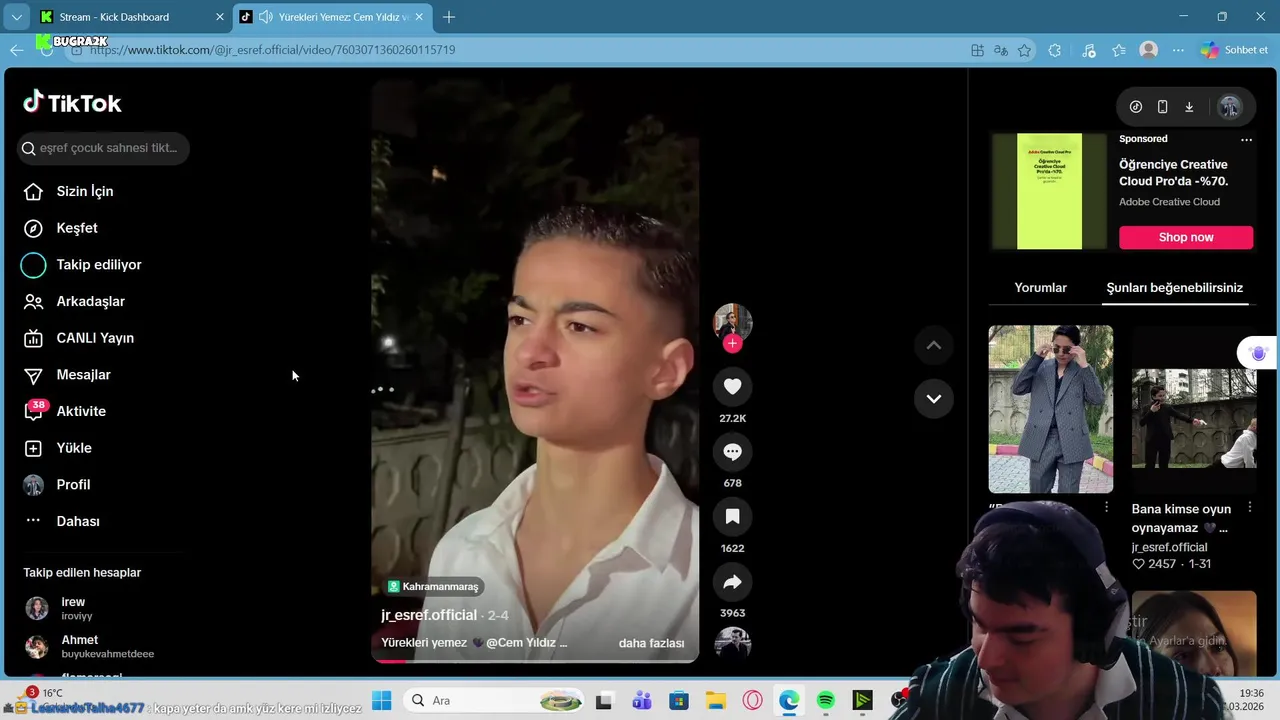This screenshot has width=1280, height=720.
Task: Open Arkadaşlar section
Action: (74, 301)
